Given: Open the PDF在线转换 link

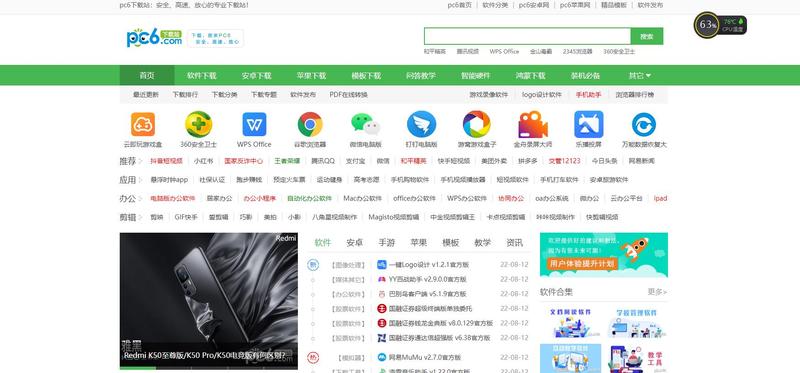Looking at the screenshot, I should pyautogui.click(x=348, y=94).
